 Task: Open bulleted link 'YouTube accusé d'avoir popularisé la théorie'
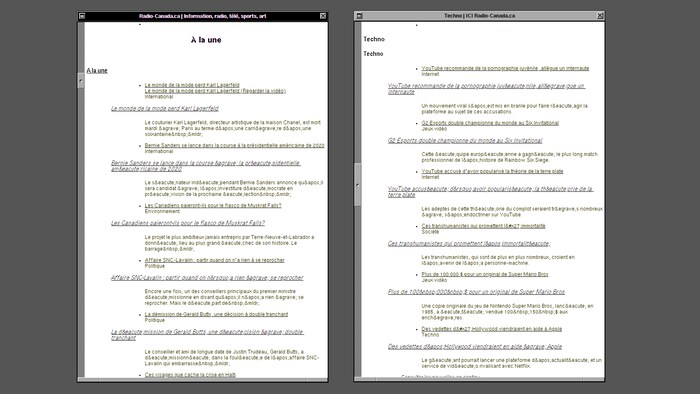coord(492,171)
